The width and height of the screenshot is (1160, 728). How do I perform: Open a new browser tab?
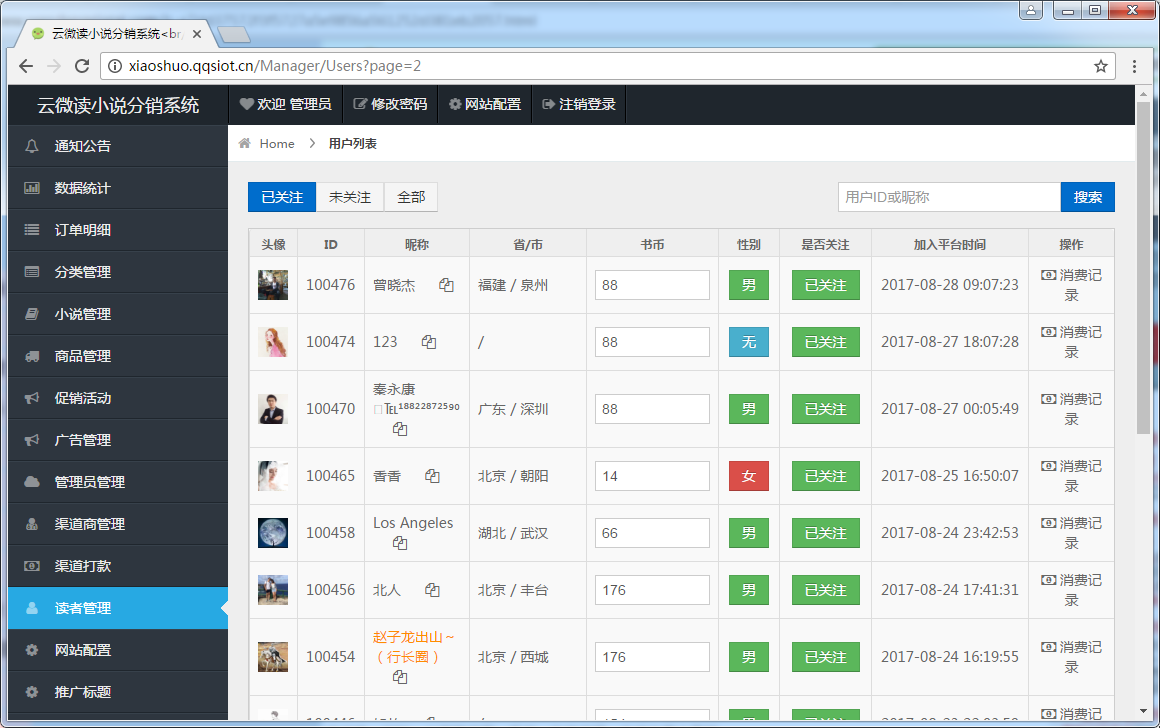point(234,34)
